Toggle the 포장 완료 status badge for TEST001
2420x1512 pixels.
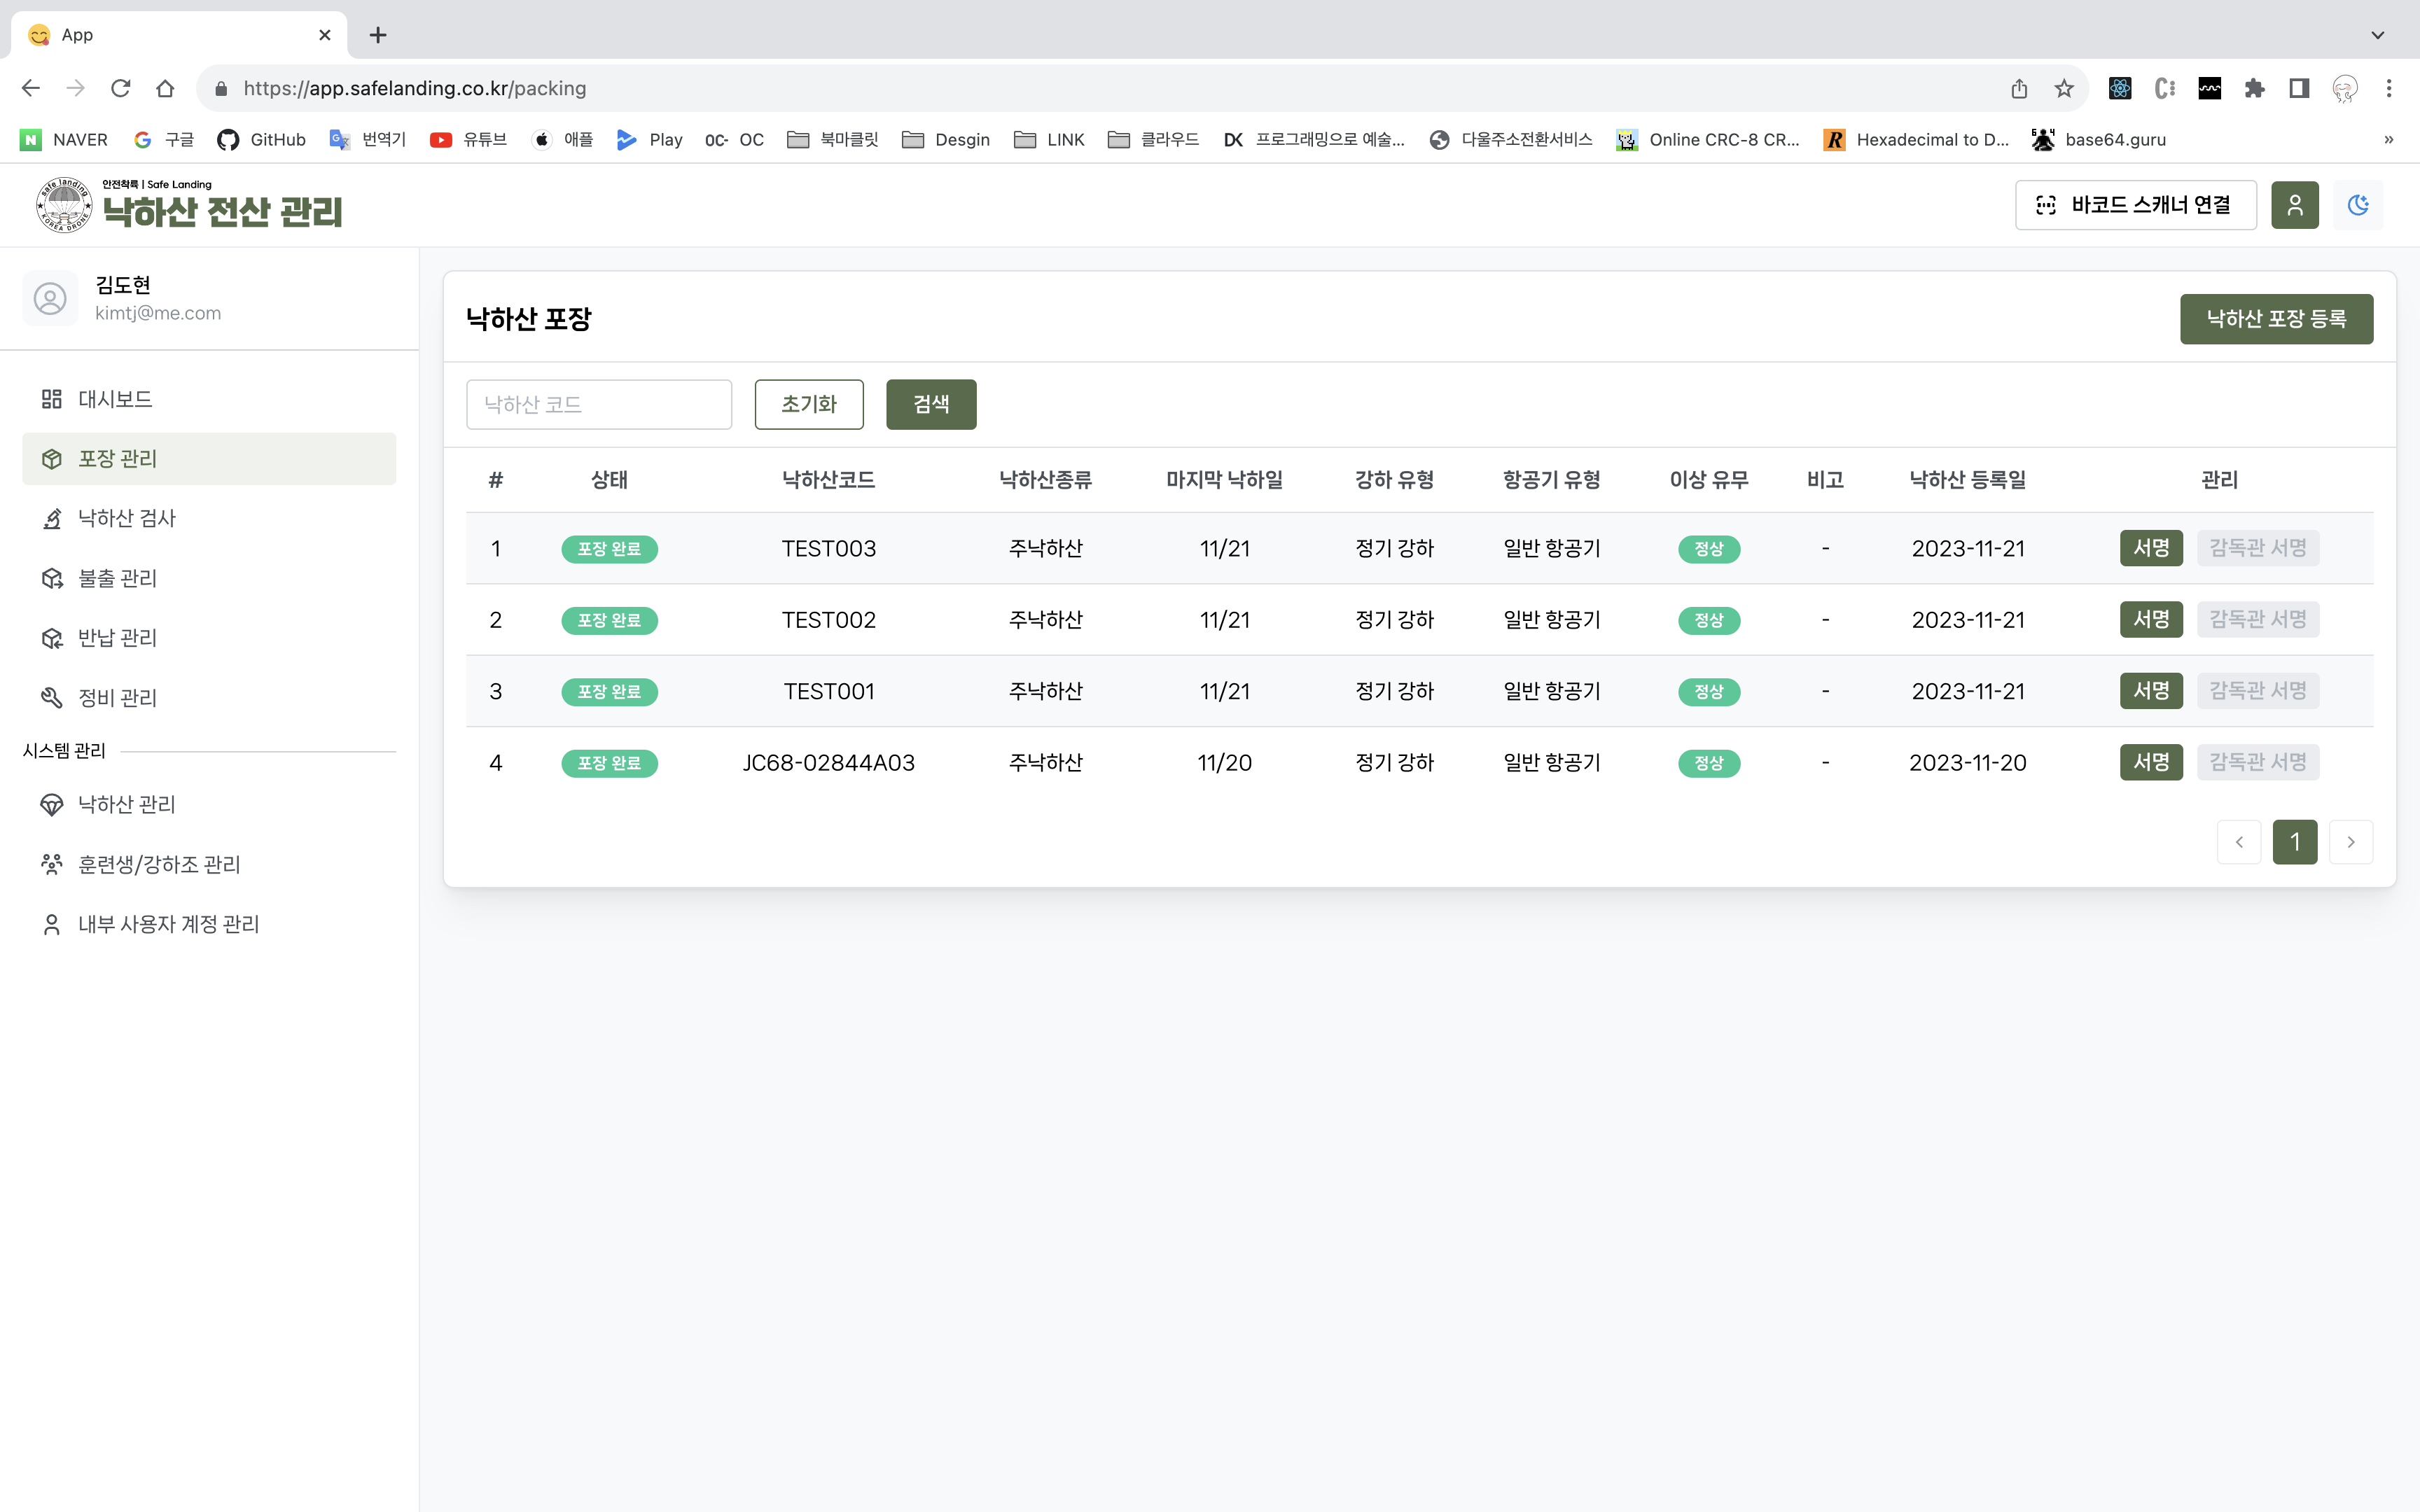(610, 691)
